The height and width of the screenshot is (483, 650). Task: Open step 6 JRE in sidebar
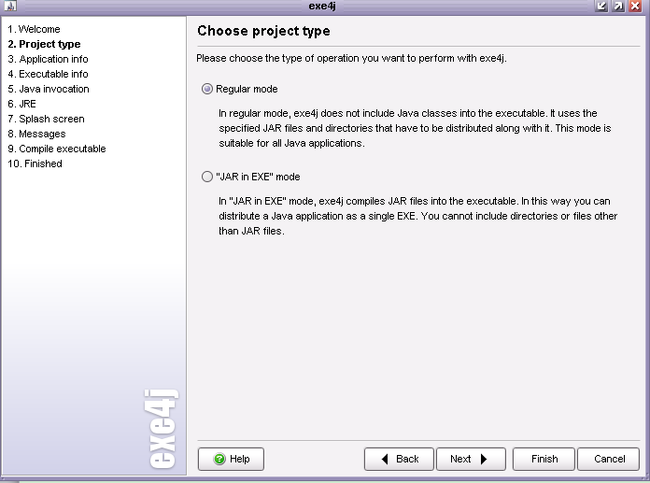[22, 104]
